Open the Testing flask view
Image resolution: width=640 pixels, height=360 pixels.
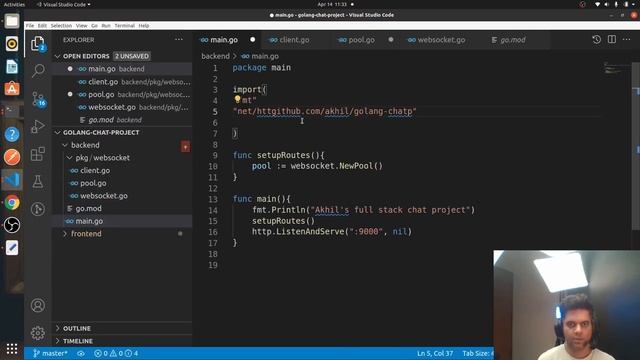pyautogui.click(x=38, y=182)
